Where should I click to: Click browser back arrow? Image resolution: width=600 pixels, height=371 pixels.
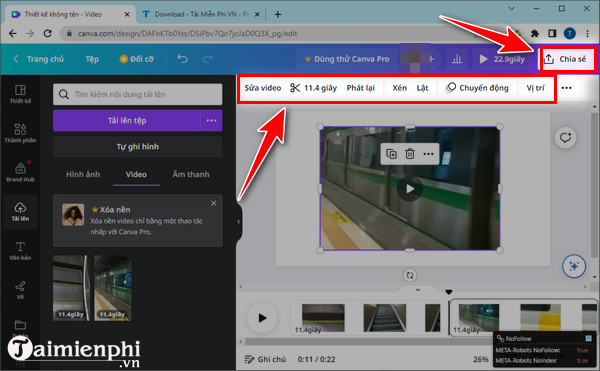(x=13, y=34)
